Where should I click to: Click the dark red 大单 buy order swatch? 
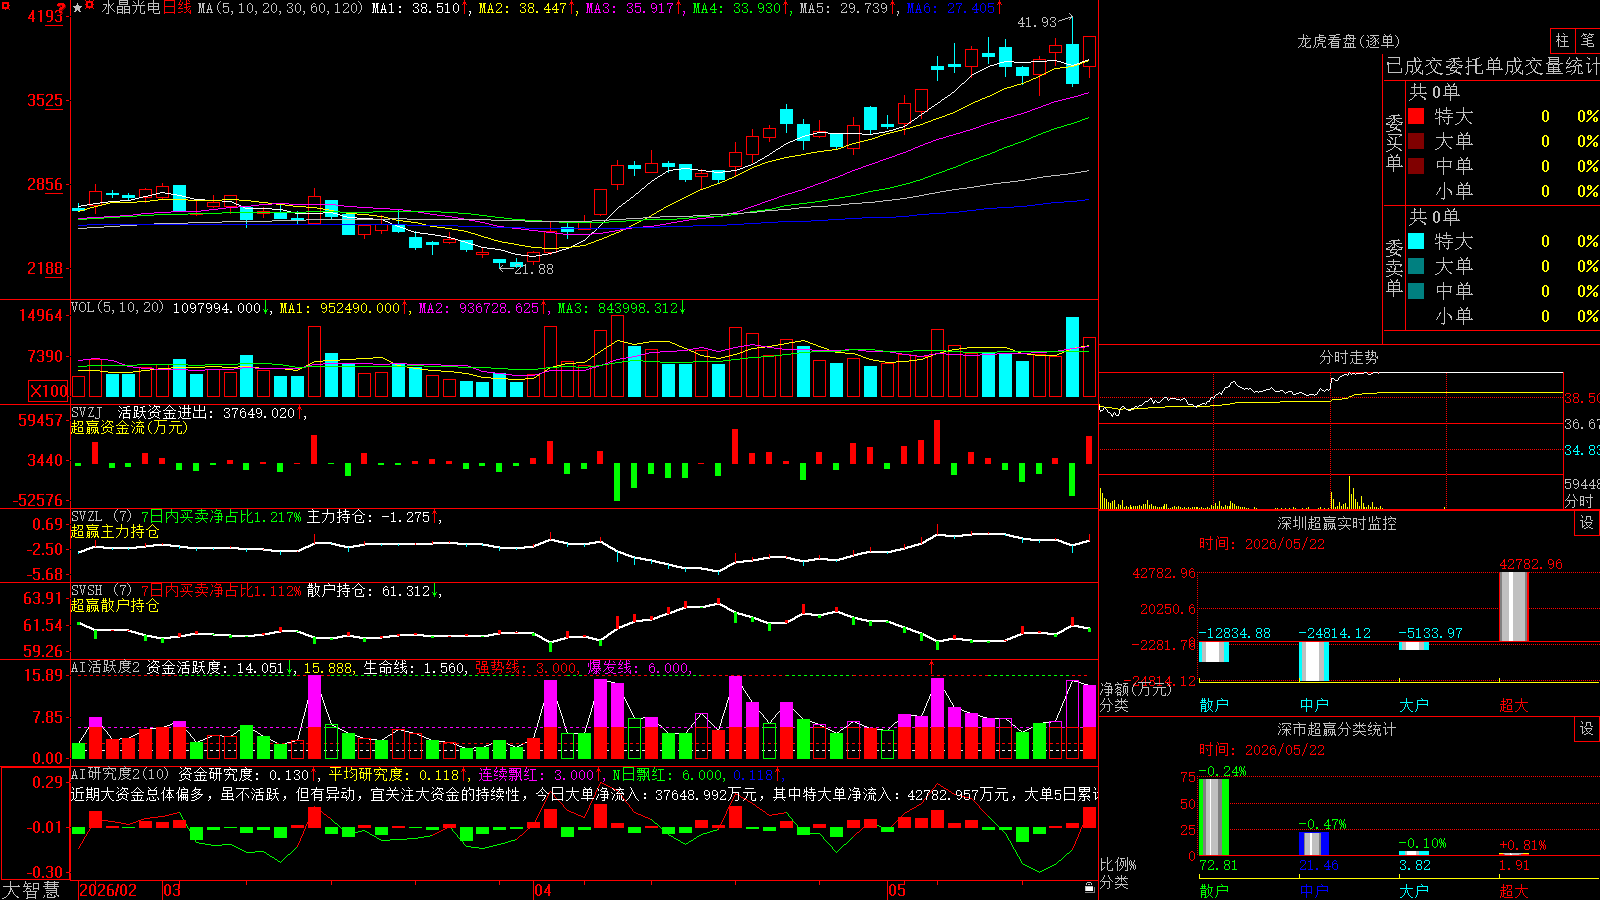tap(1416, 141)
